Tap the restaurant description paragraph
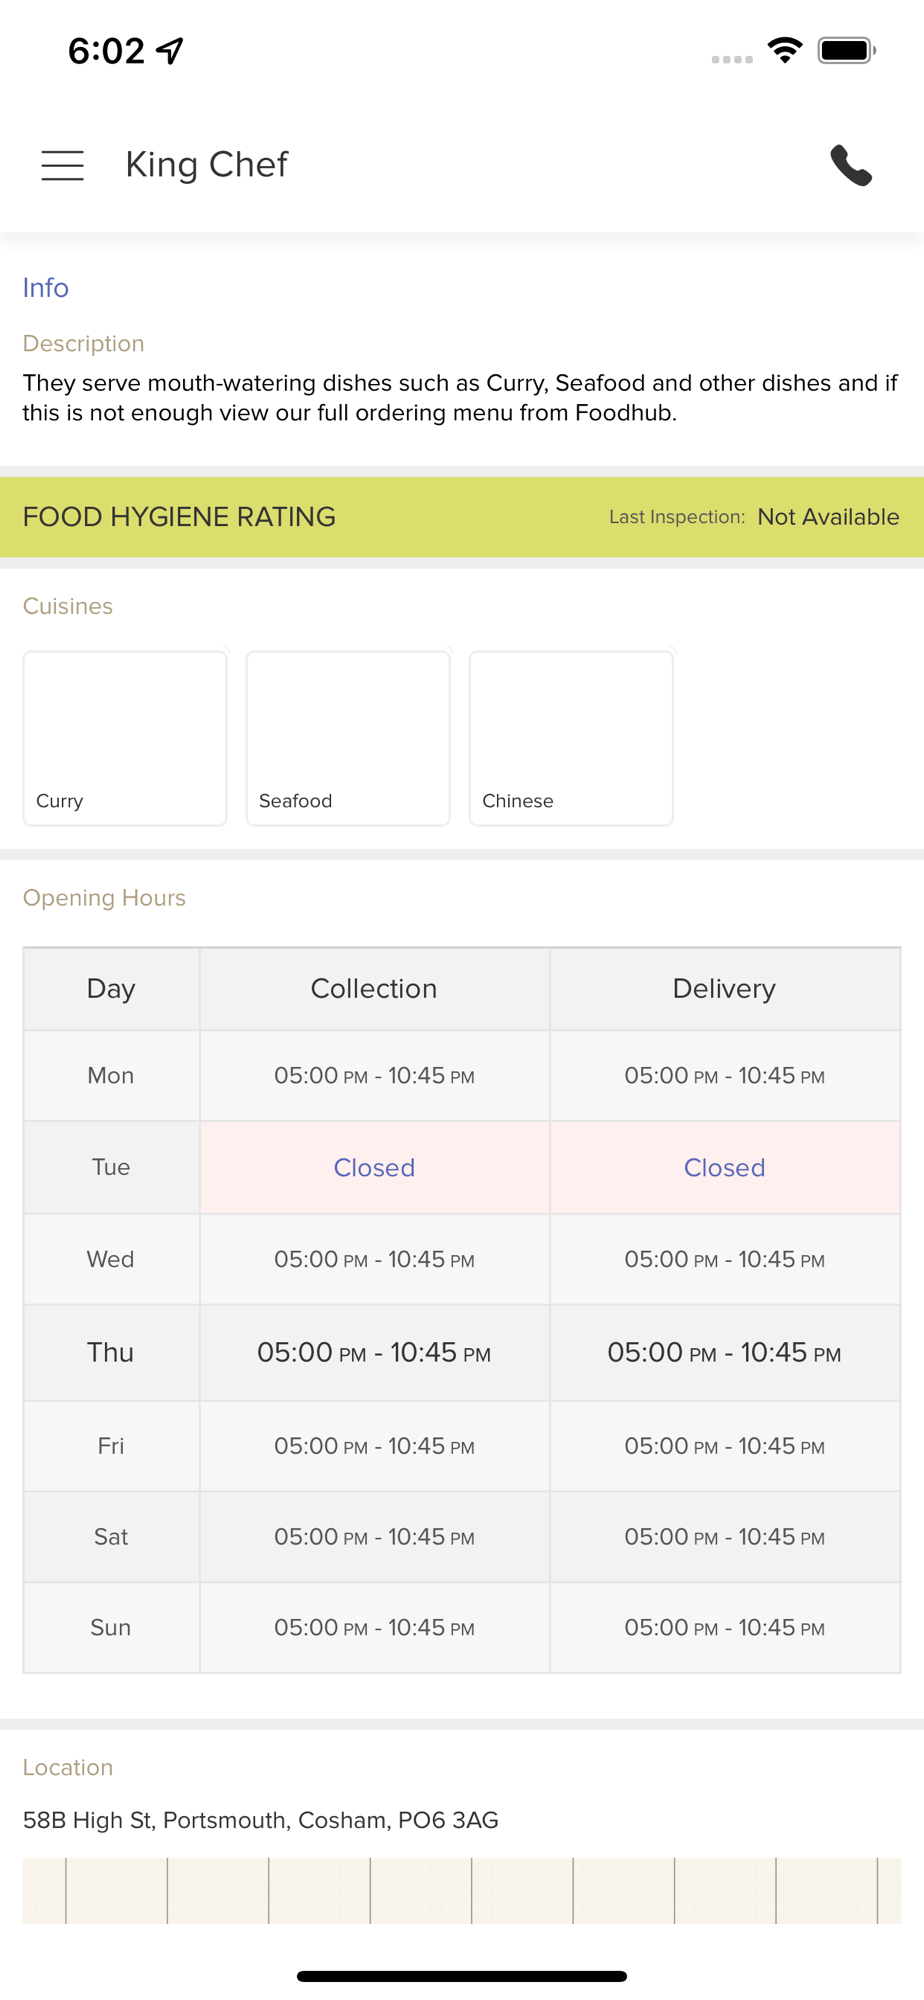The image size is (924, 2000). (460, 398)
